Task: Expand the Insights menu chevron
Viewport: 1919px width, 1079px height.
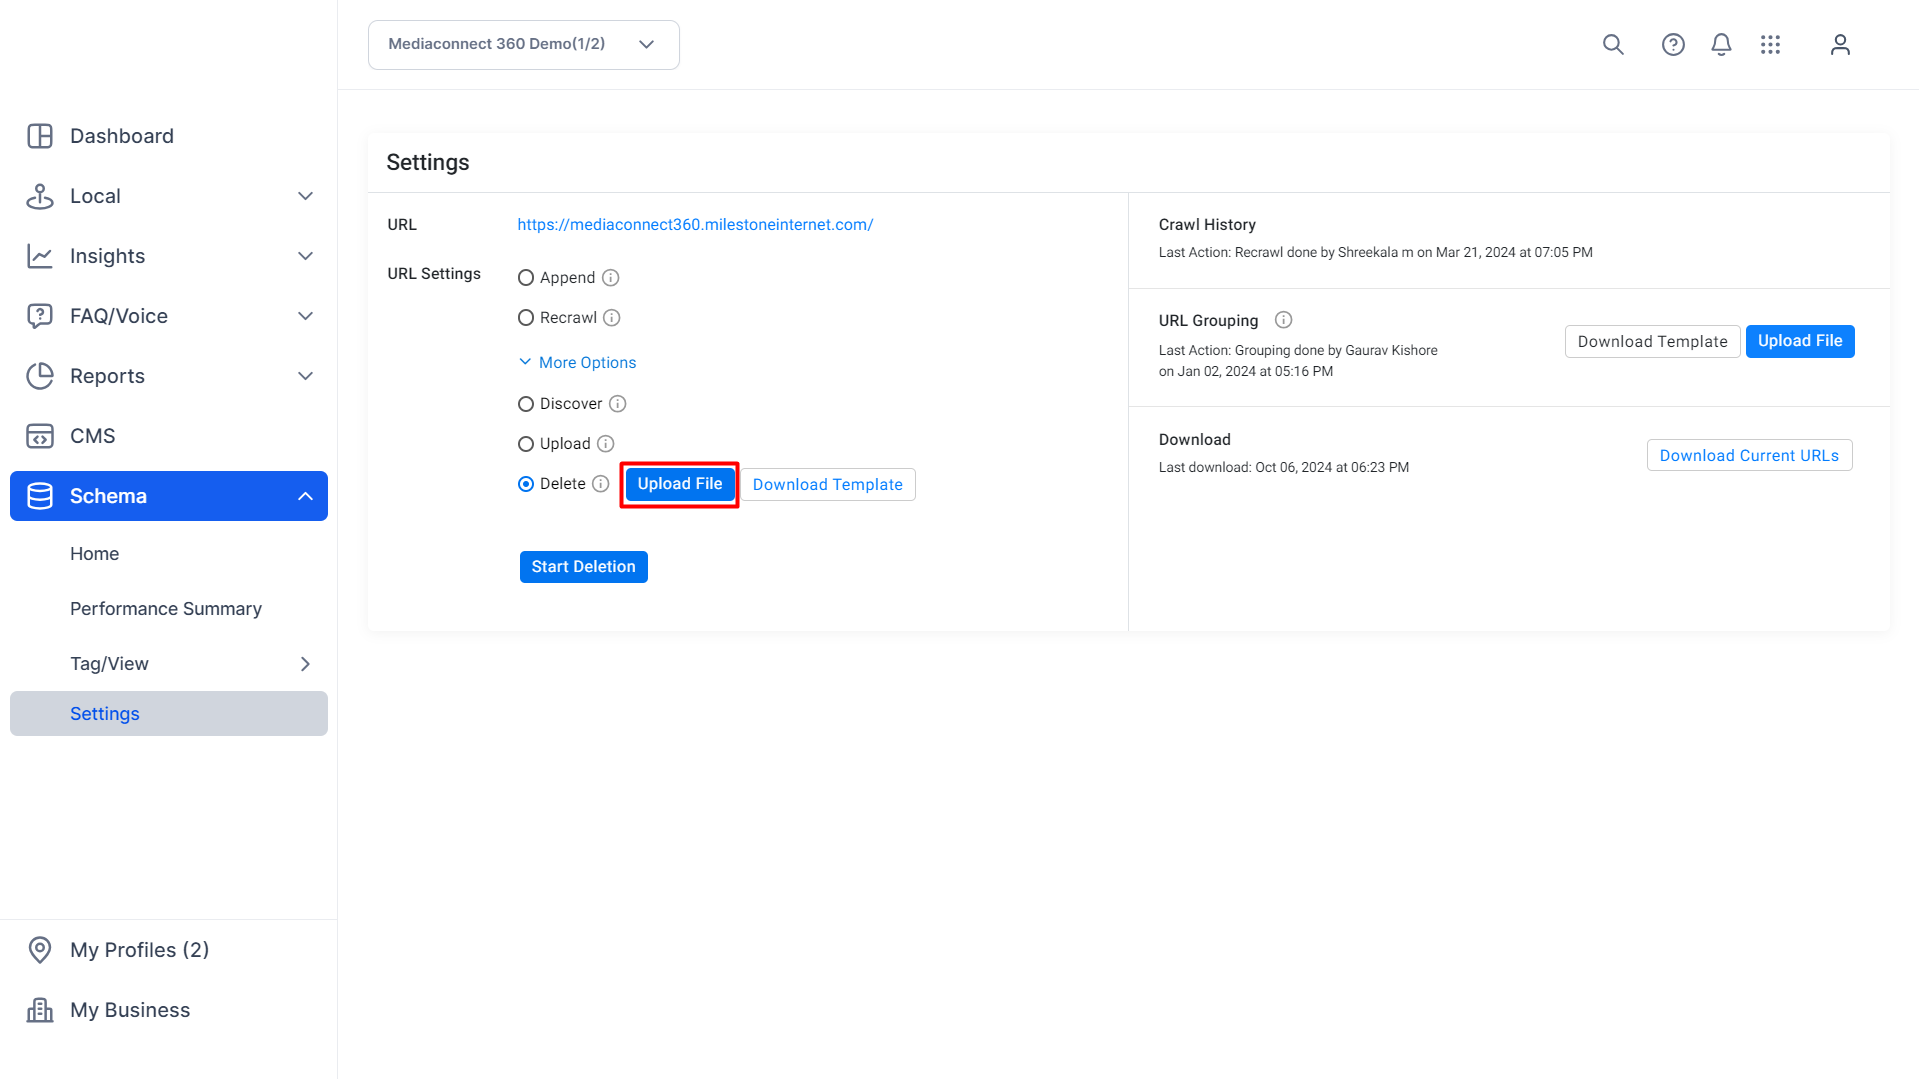Action: pos(306,256)
